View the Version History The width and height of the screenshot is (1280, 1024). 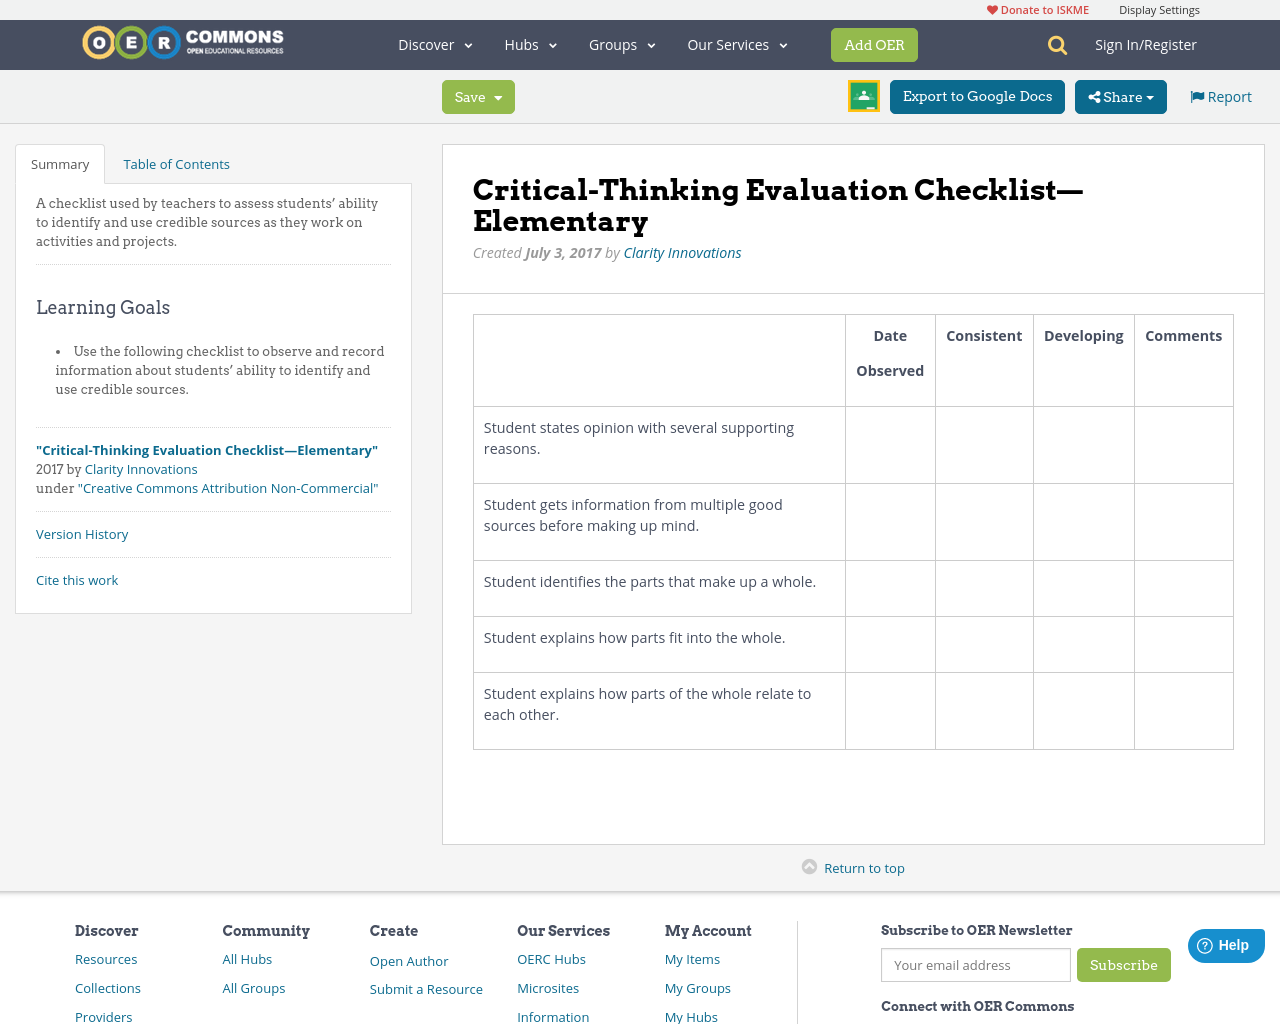(82, 534)
